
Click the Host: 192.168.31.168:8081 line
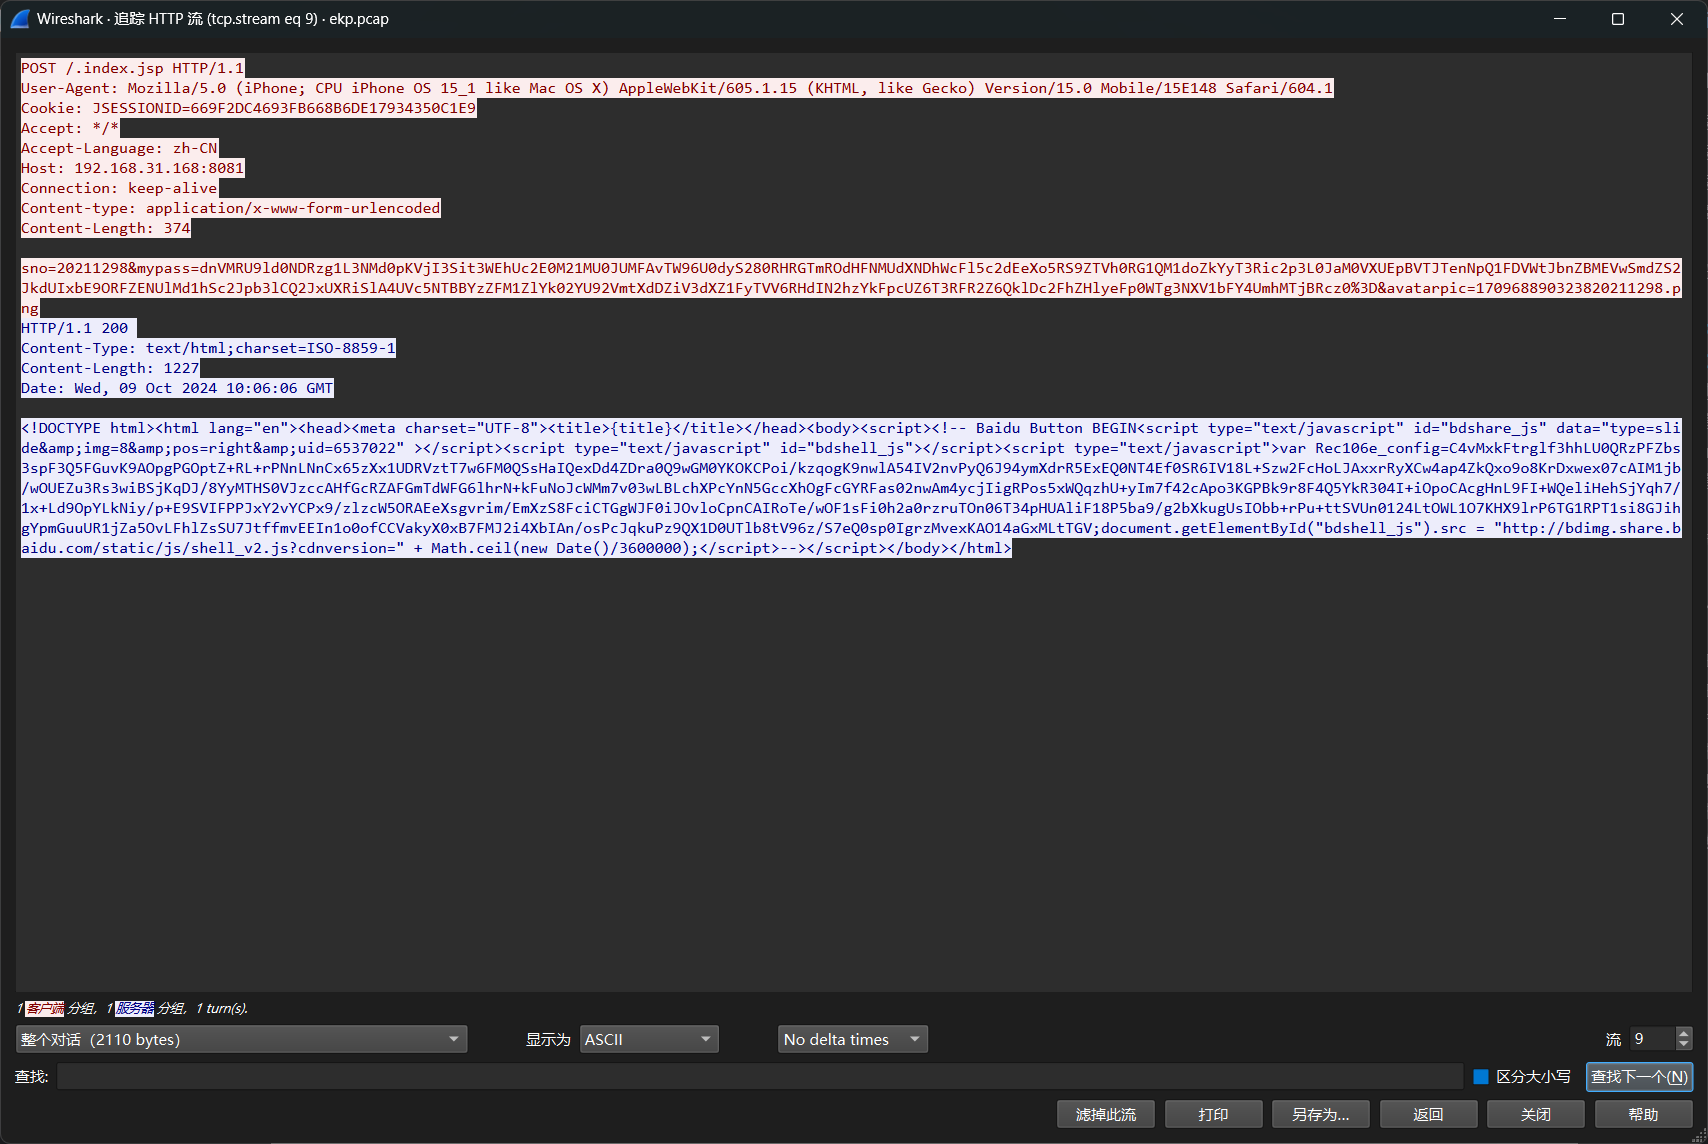click(132, 168)
